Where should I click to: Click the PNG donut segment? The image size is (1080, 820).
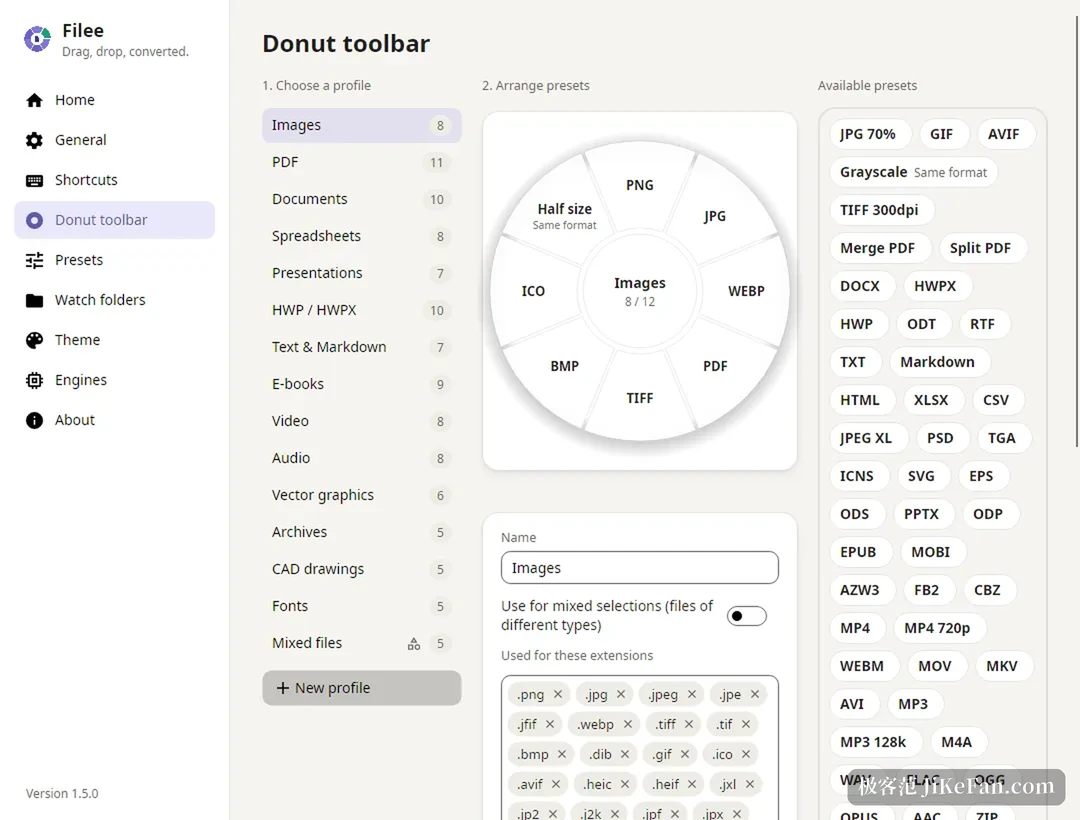pos(640,185)
